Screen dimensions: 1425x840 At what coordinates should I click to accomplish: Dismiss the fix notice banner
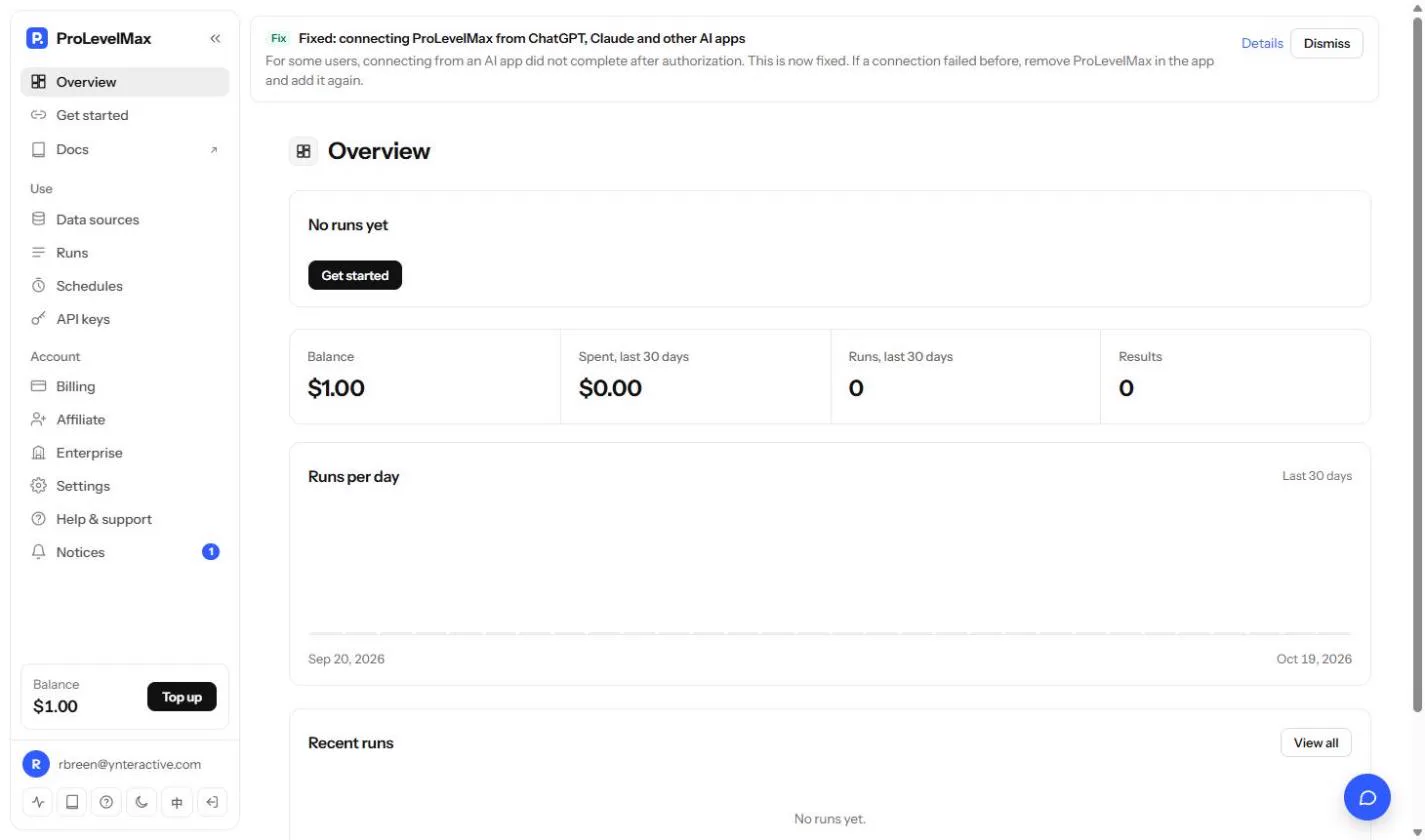[x=1327, y=43]
